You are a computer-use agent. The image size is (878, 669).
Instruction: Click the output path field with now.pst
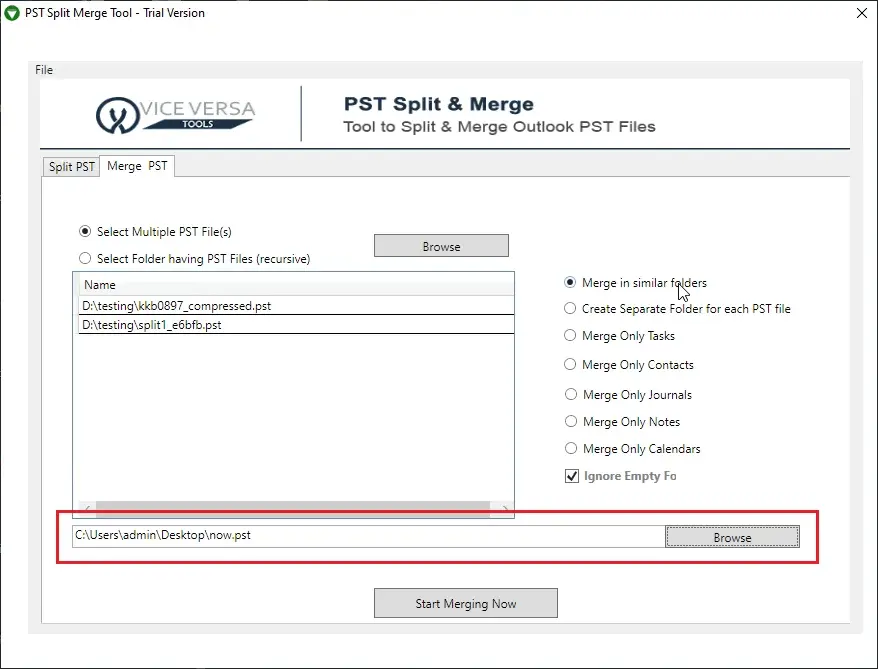pyautogui.click(x=368, y=536)
